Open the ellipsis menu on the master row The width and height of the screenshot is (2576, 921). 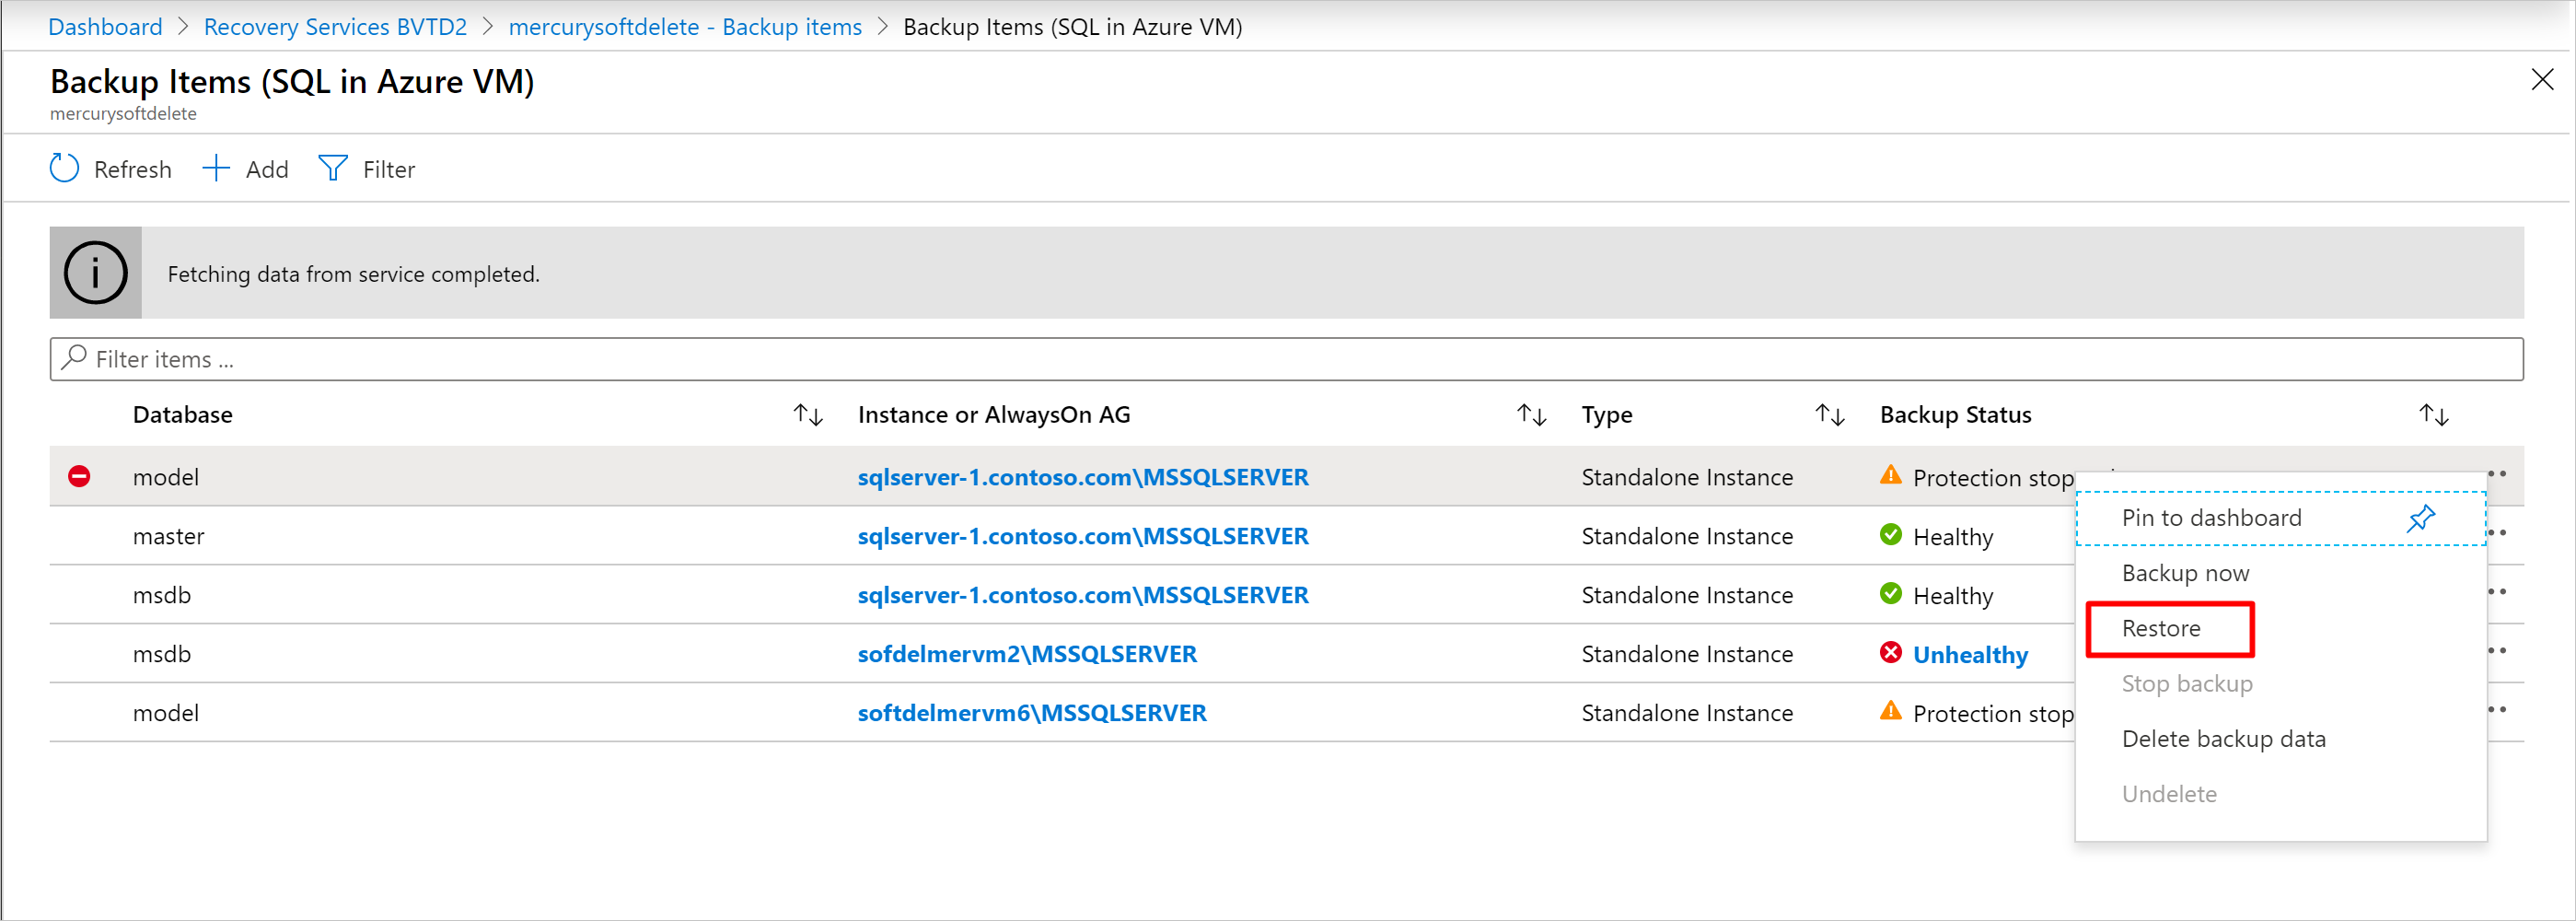tap(2497, 535)
